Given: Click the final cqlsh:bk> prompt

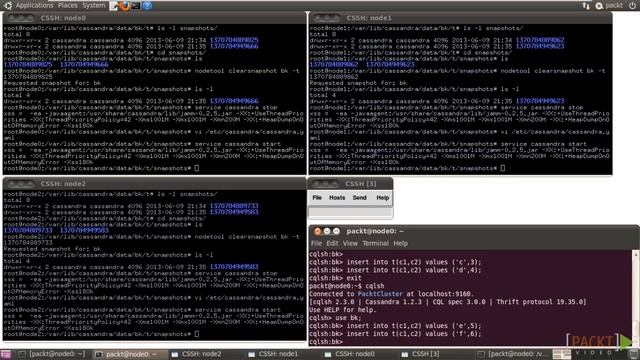Looking at the screenshot, I should [326, 342].
